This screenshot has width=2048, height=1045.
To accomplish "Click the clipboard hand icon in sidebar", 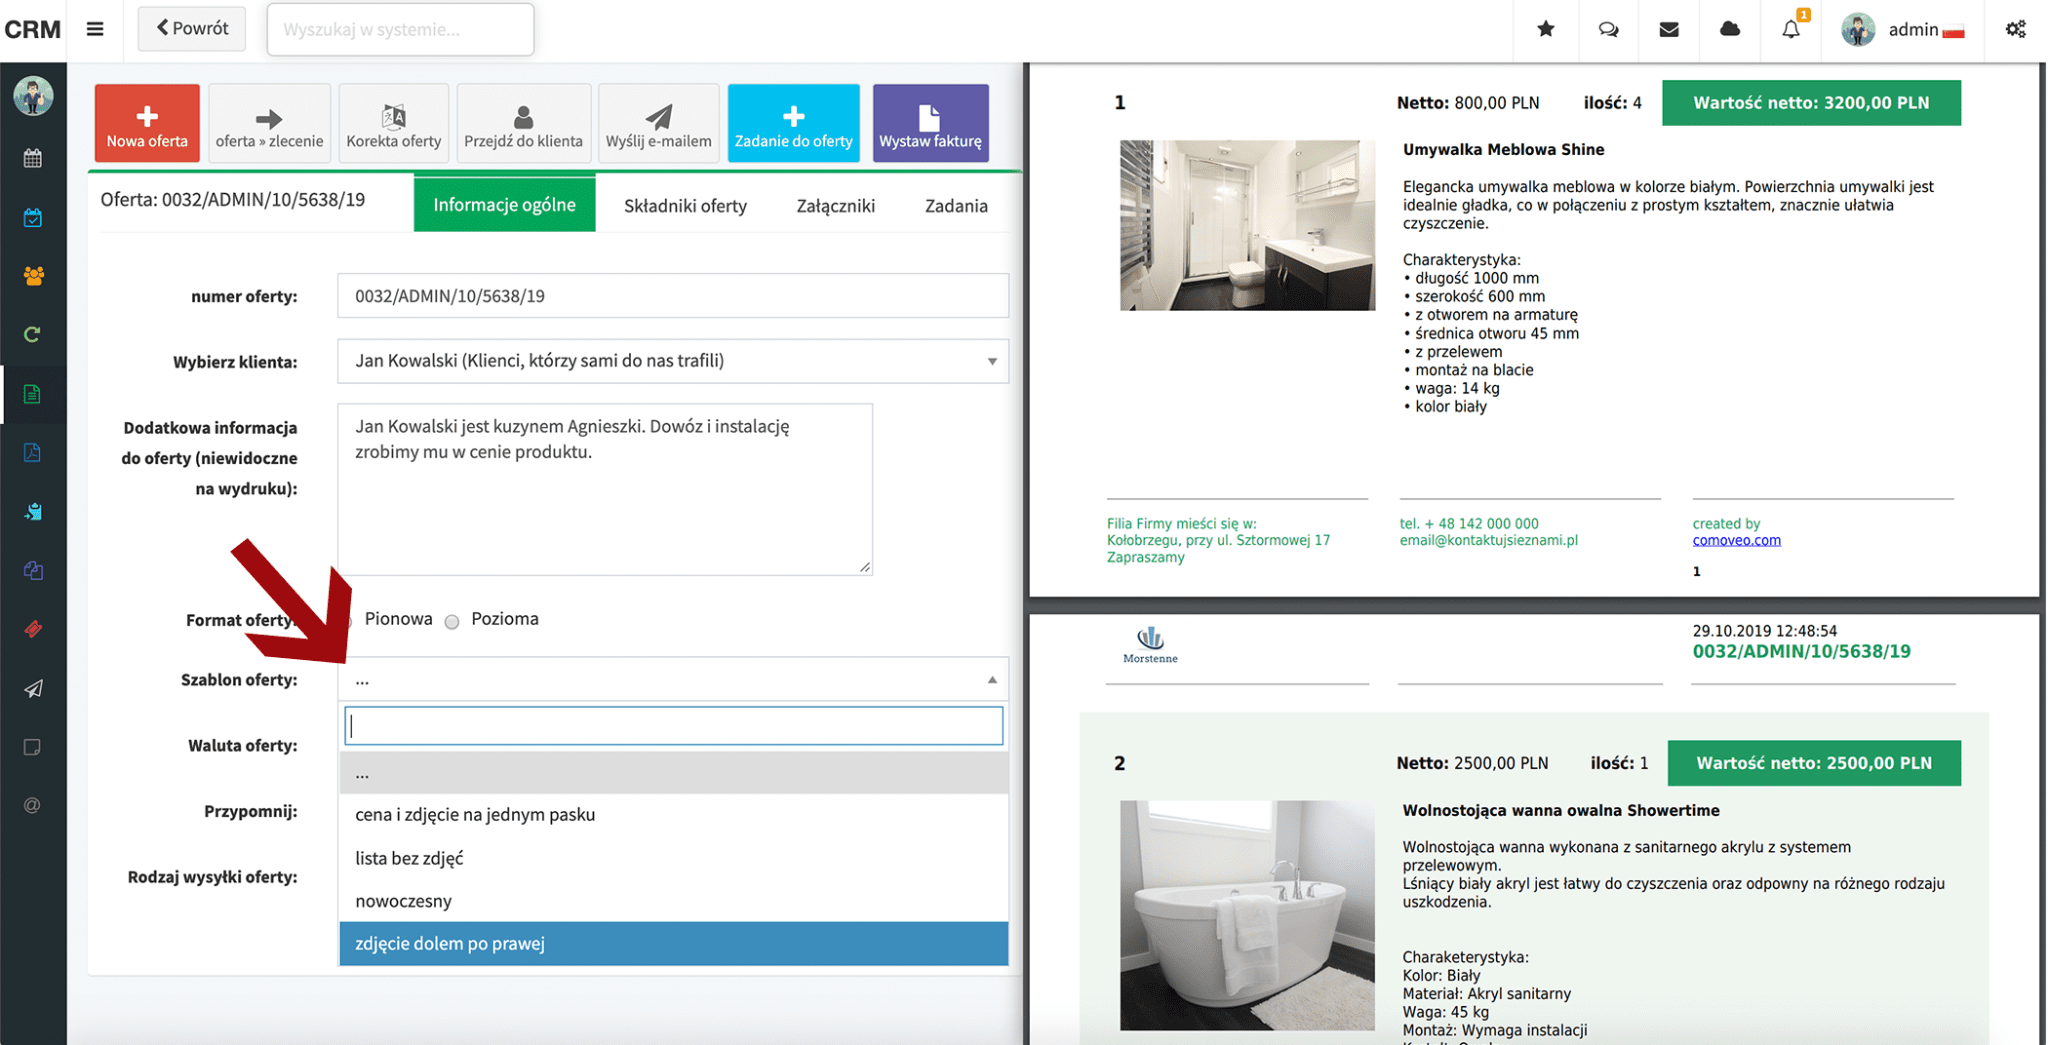I will tap(33, 512).
